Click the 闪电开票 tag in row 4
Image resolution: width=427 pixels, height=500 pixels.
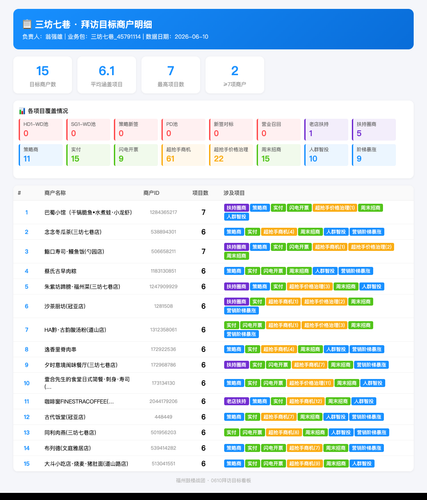[273, 271]
